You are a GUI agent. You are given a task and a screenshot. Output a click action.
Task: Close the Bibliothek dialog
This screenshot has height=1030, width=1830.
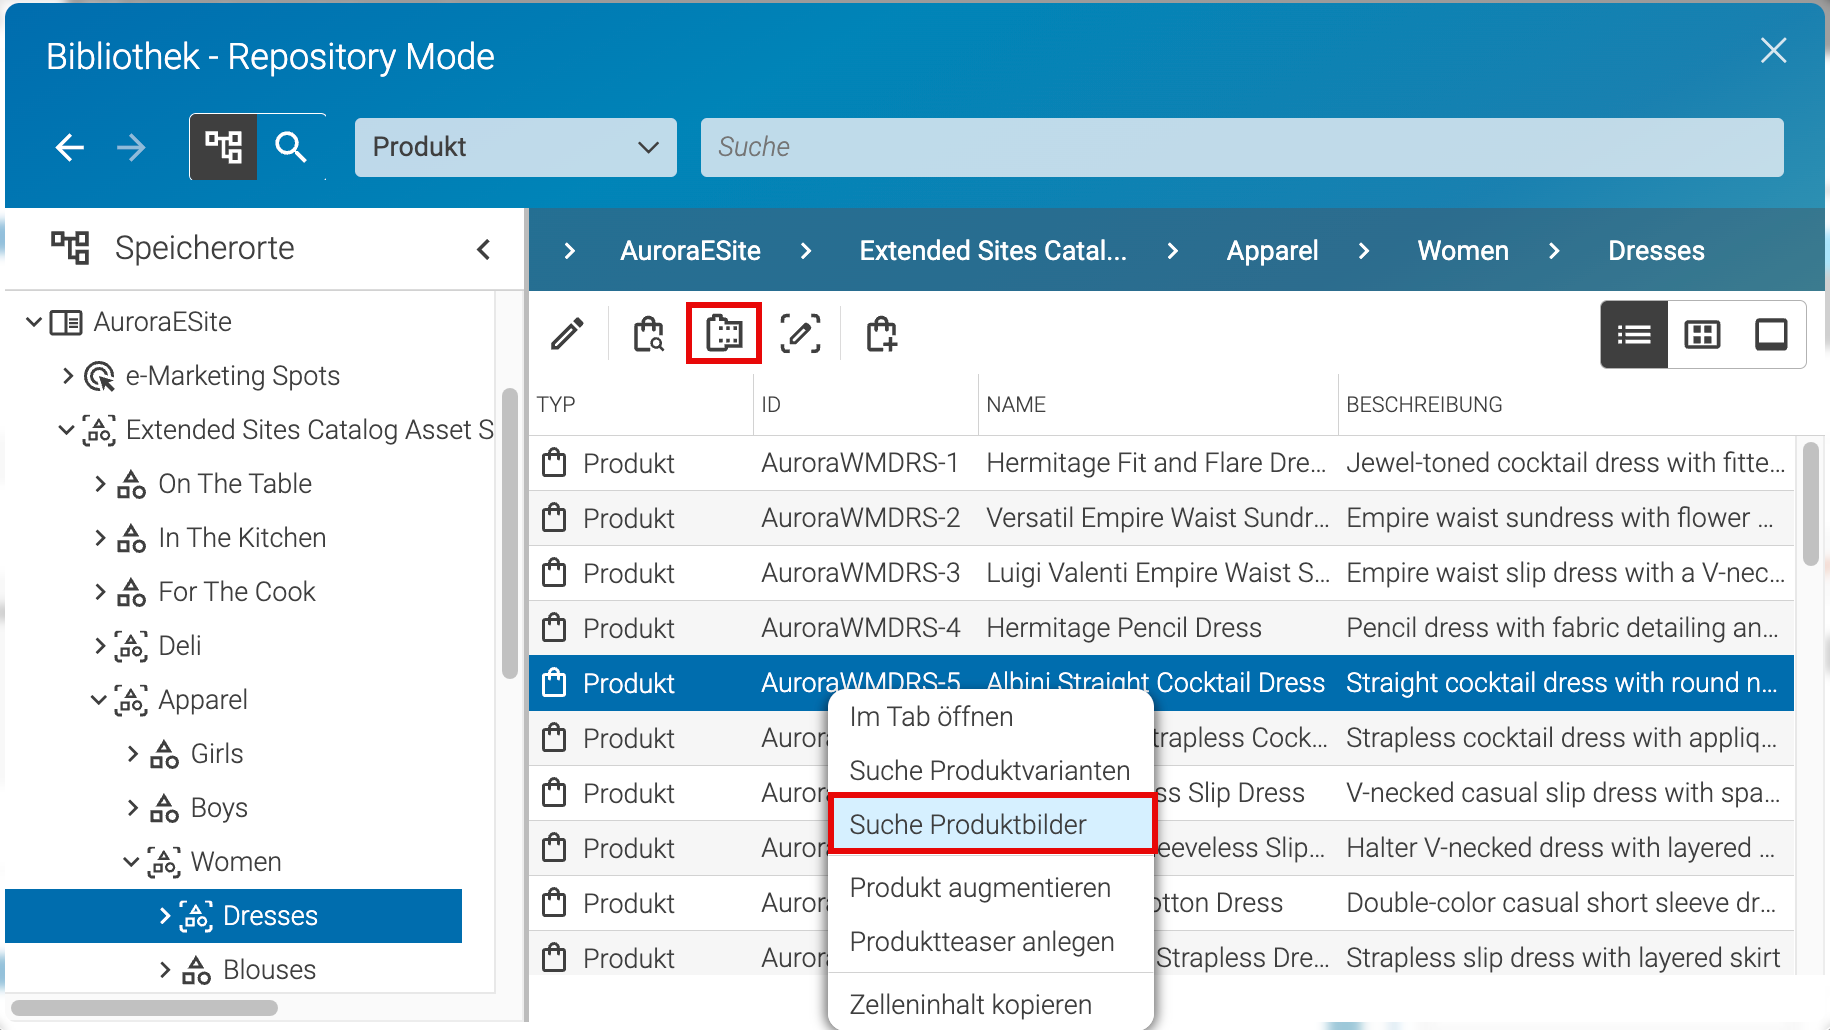point(1773,50)
